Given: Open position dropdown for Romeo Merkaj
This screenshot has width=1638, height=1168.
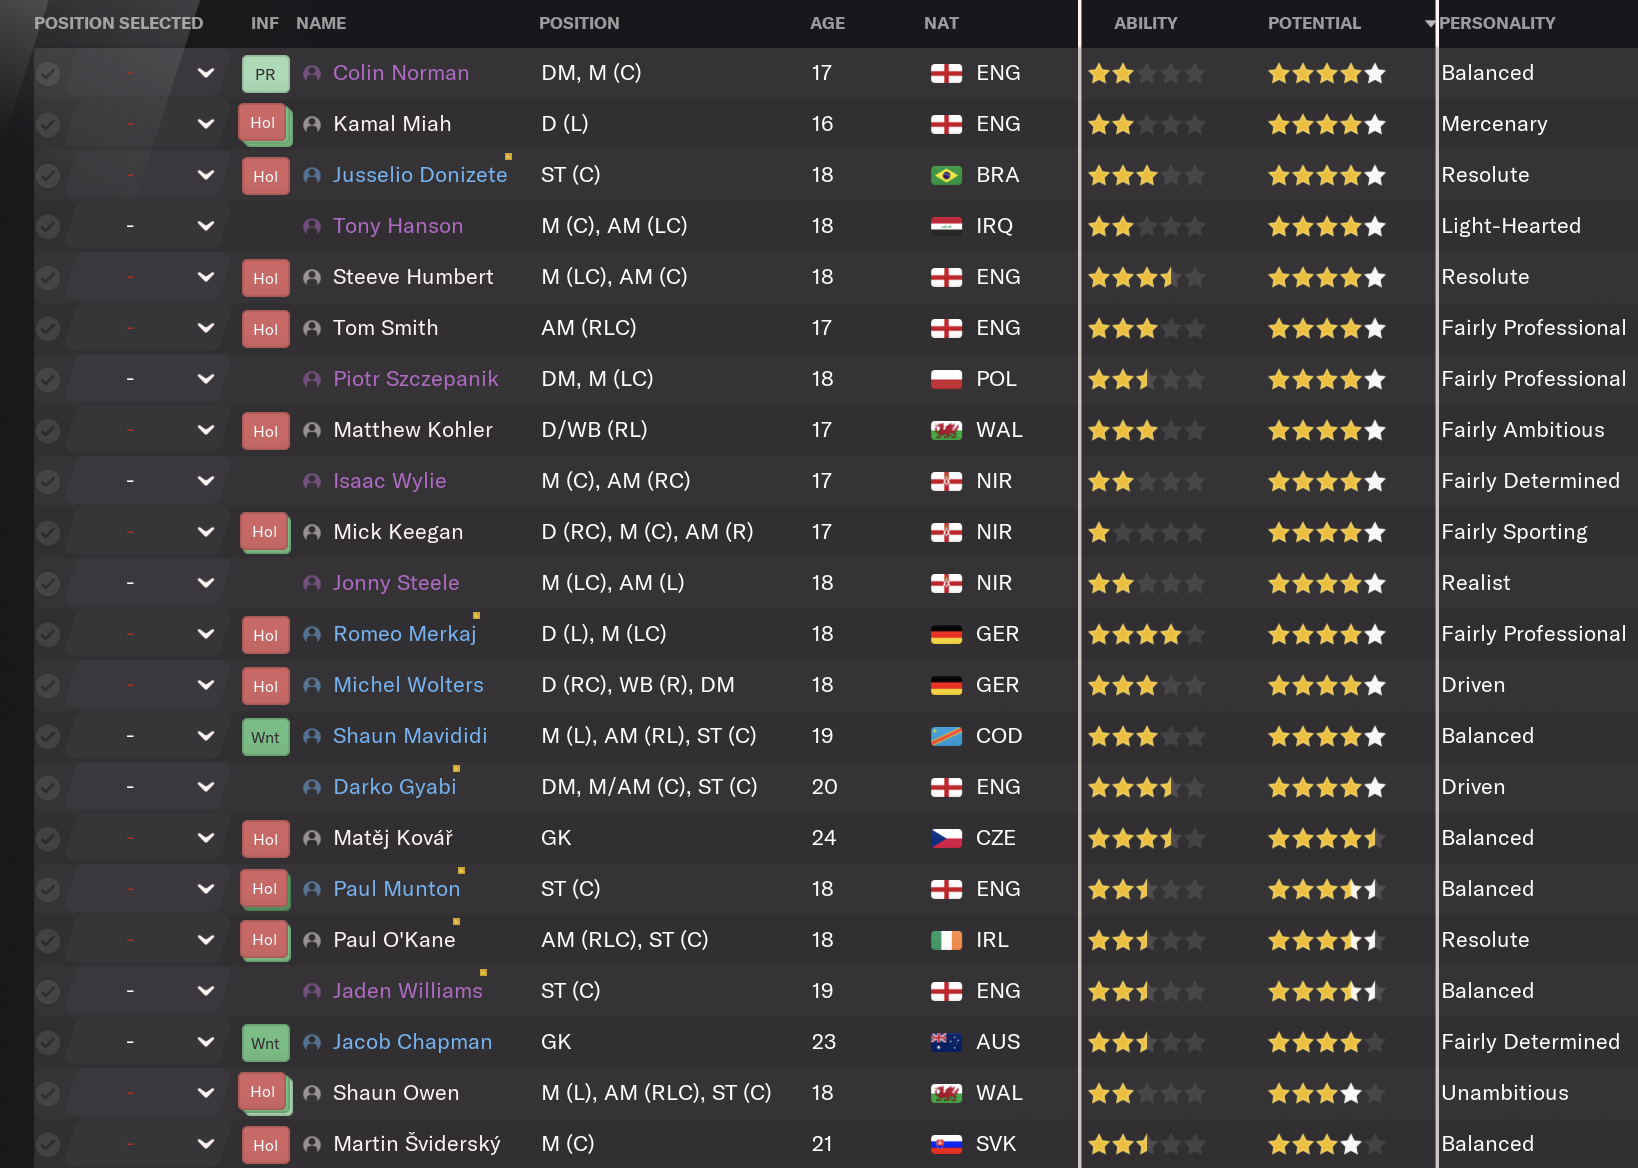Looking at the screenshot, I should tap(206, 634).
